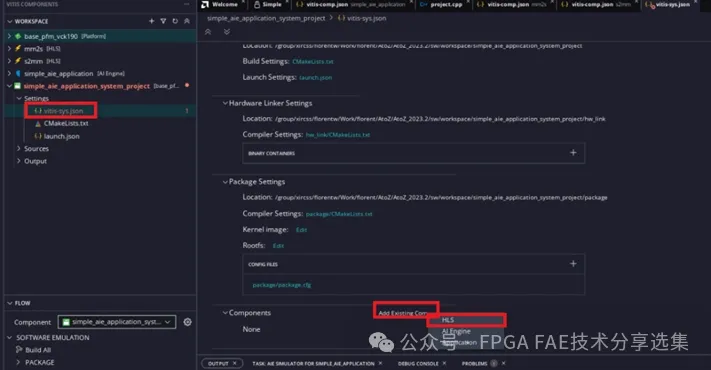
Task: Click the filter icon in Workspace header
Action: (163, 21)
